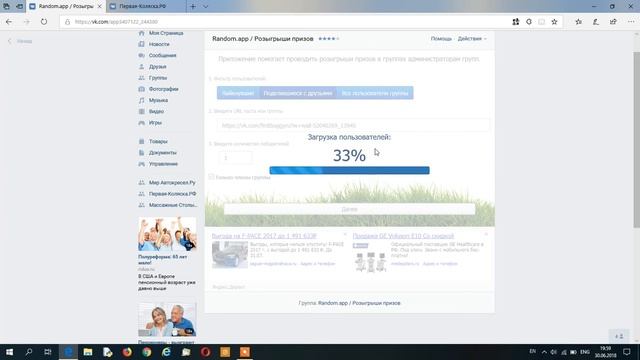Click the post URL input field
Image resolution: width=640 pixels, height=360 pixels.
353,125
